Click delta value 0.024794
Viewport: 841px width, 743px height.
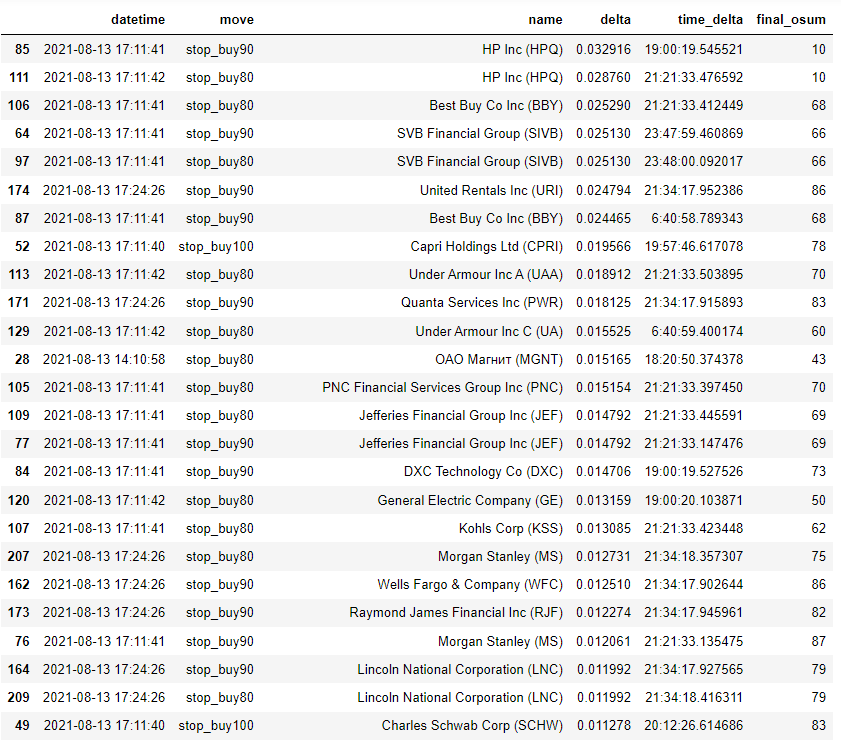coord(603,190)
